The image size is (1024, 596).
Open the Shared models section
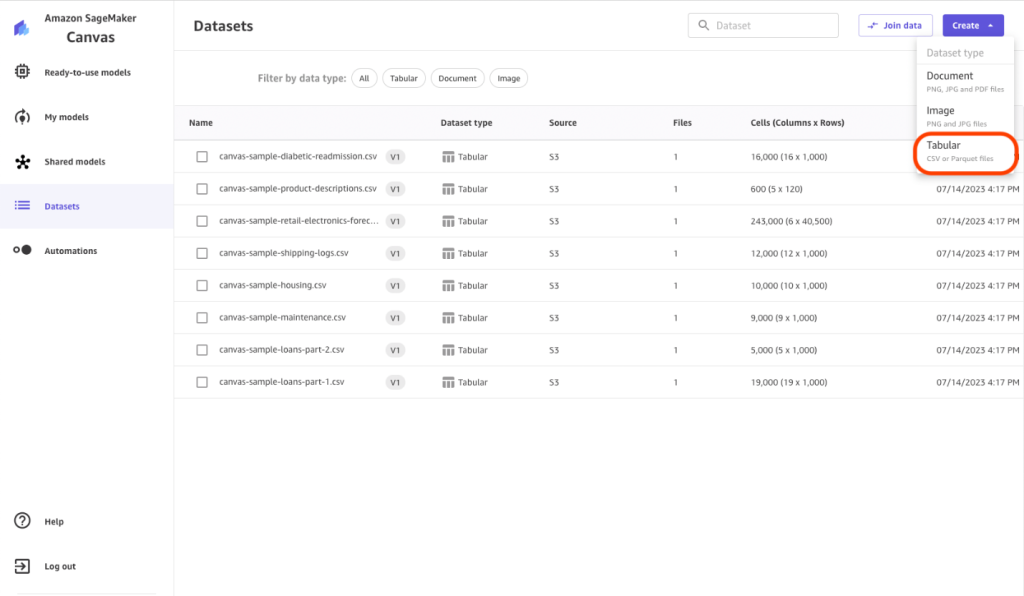[74, 161]
